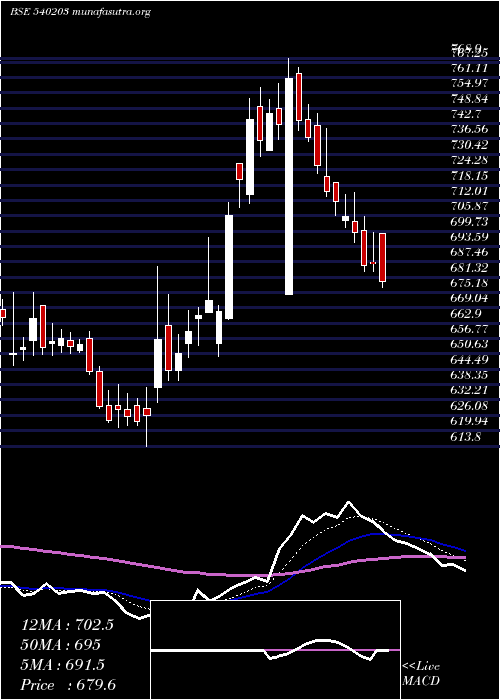Viewport: 500px width, 700px height.
Task: Click the 650.63 price axis label
Action: click(x=469, y=343)
